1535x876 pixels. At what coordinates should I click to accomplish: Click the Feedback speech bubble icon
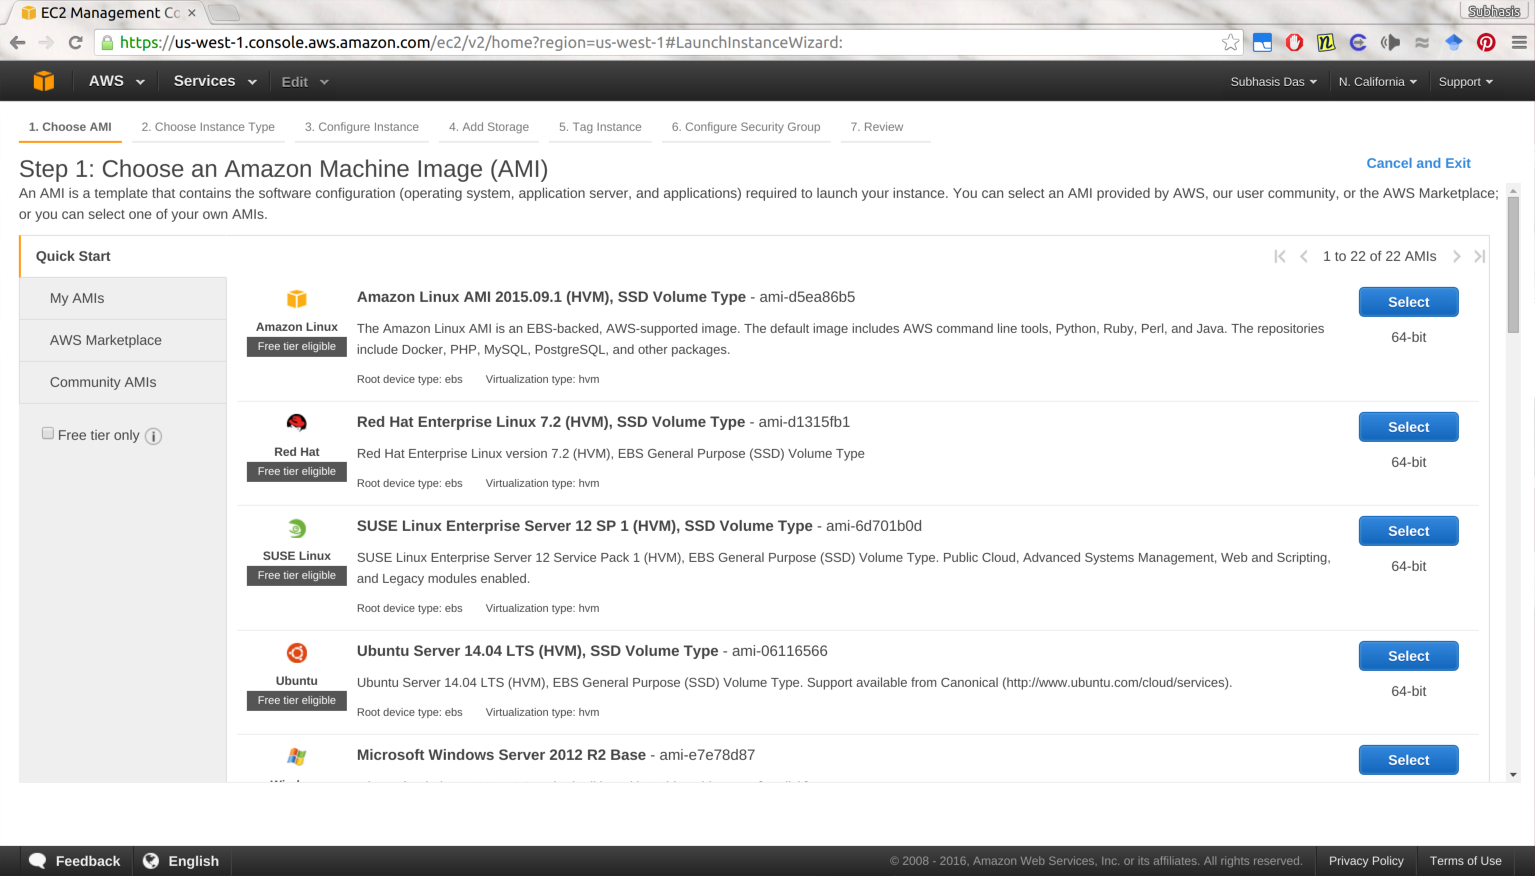[38, 861]
